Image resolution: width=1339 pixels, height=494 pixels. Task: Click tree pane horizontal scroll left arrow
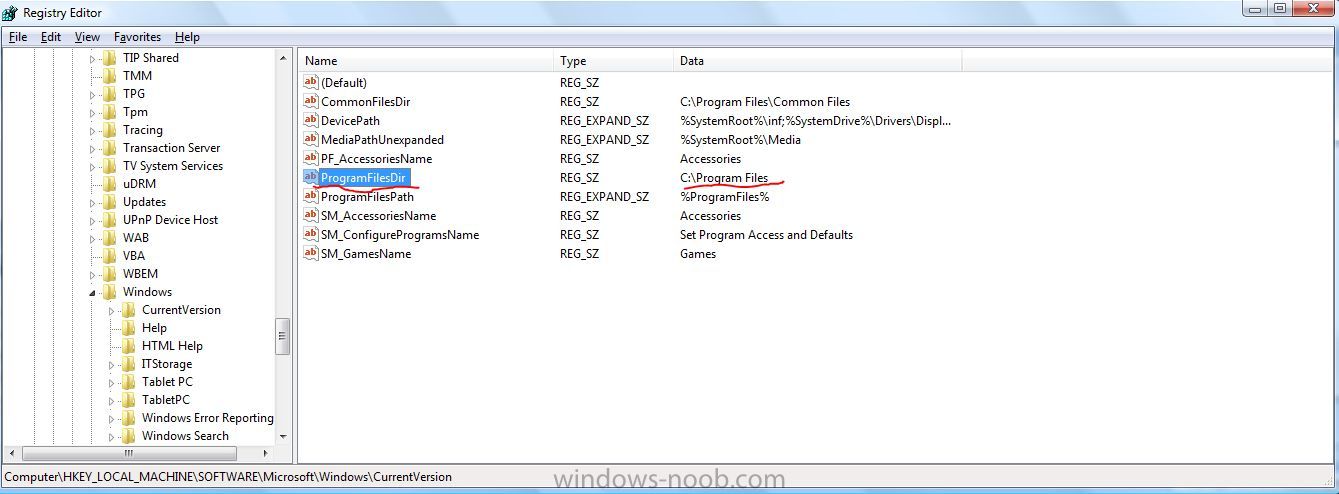click(10, 452)
